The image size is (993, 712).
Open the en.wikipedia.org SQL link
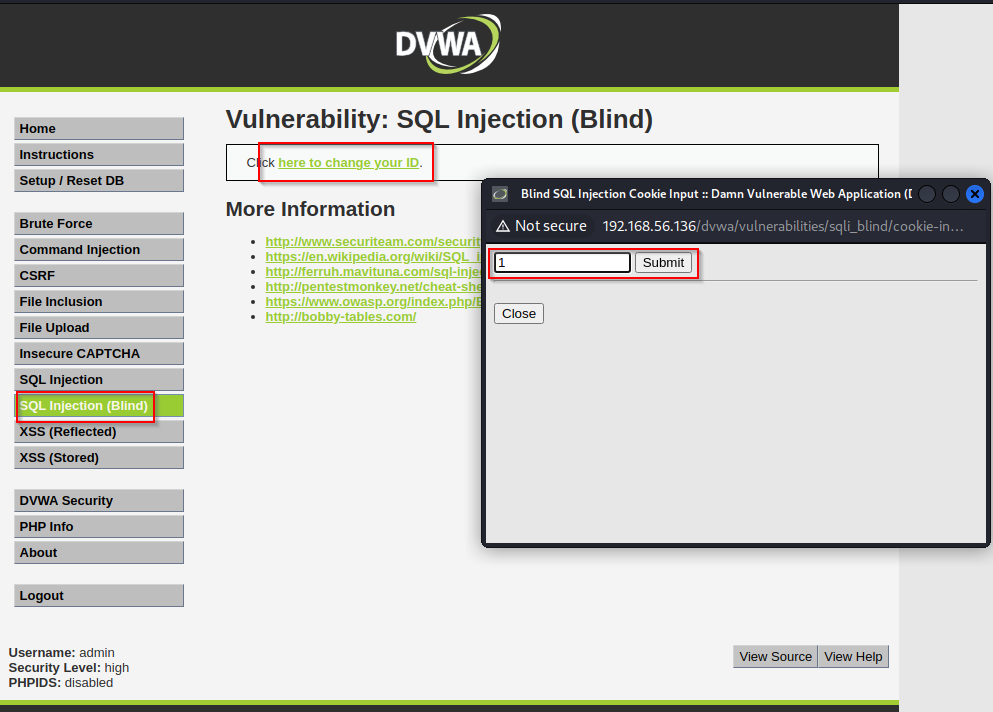[373, 257]
